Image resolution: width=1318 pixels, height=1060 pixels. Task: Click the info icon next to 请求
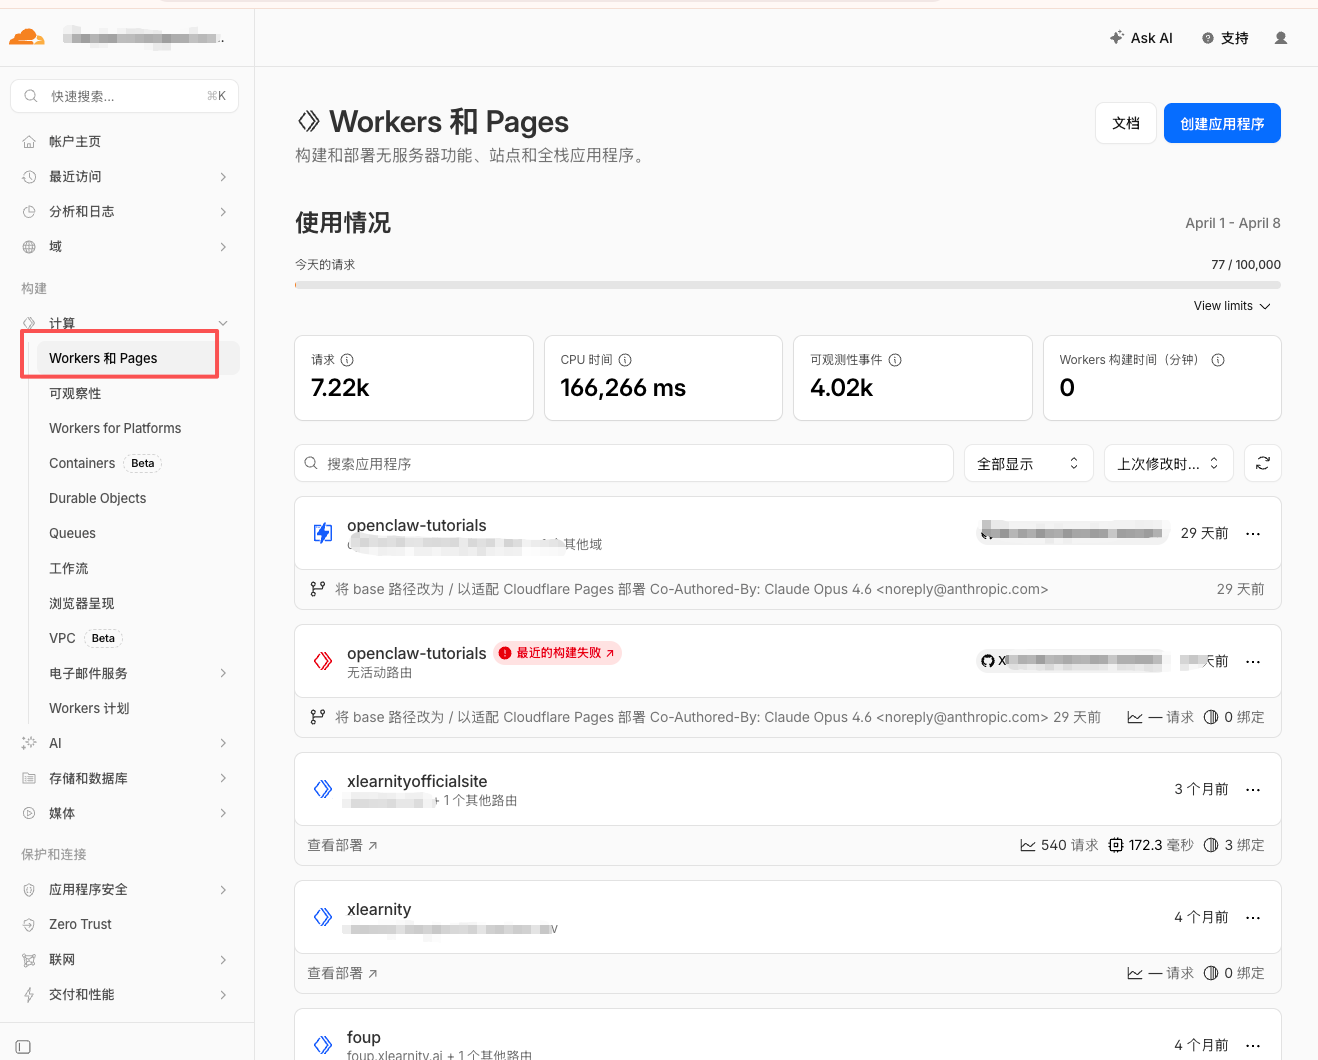pyautogui.click(x=347, y=360)
